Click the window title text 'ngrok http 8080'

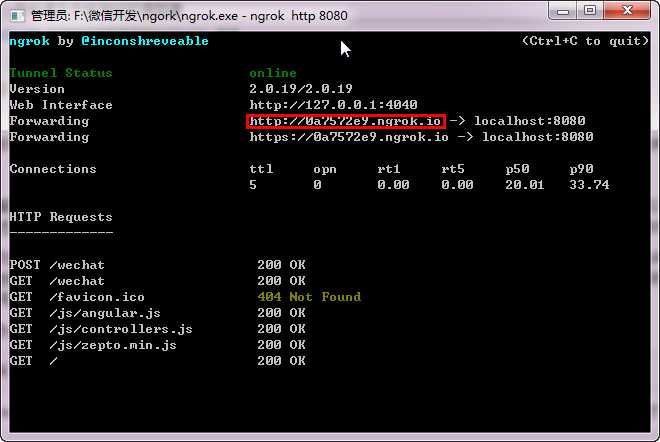(298, 16)
